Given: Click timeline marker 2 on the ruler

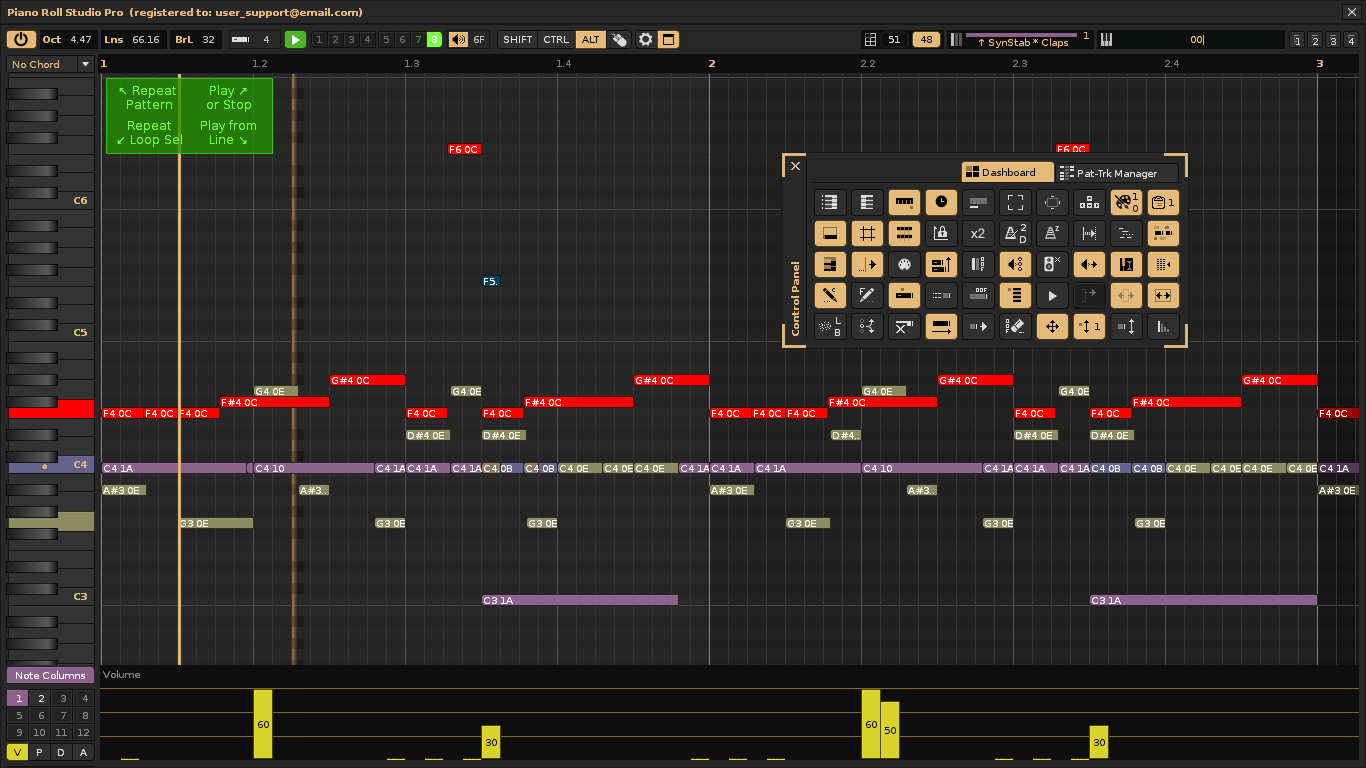Looking at the screenshot, I should 712,64.
